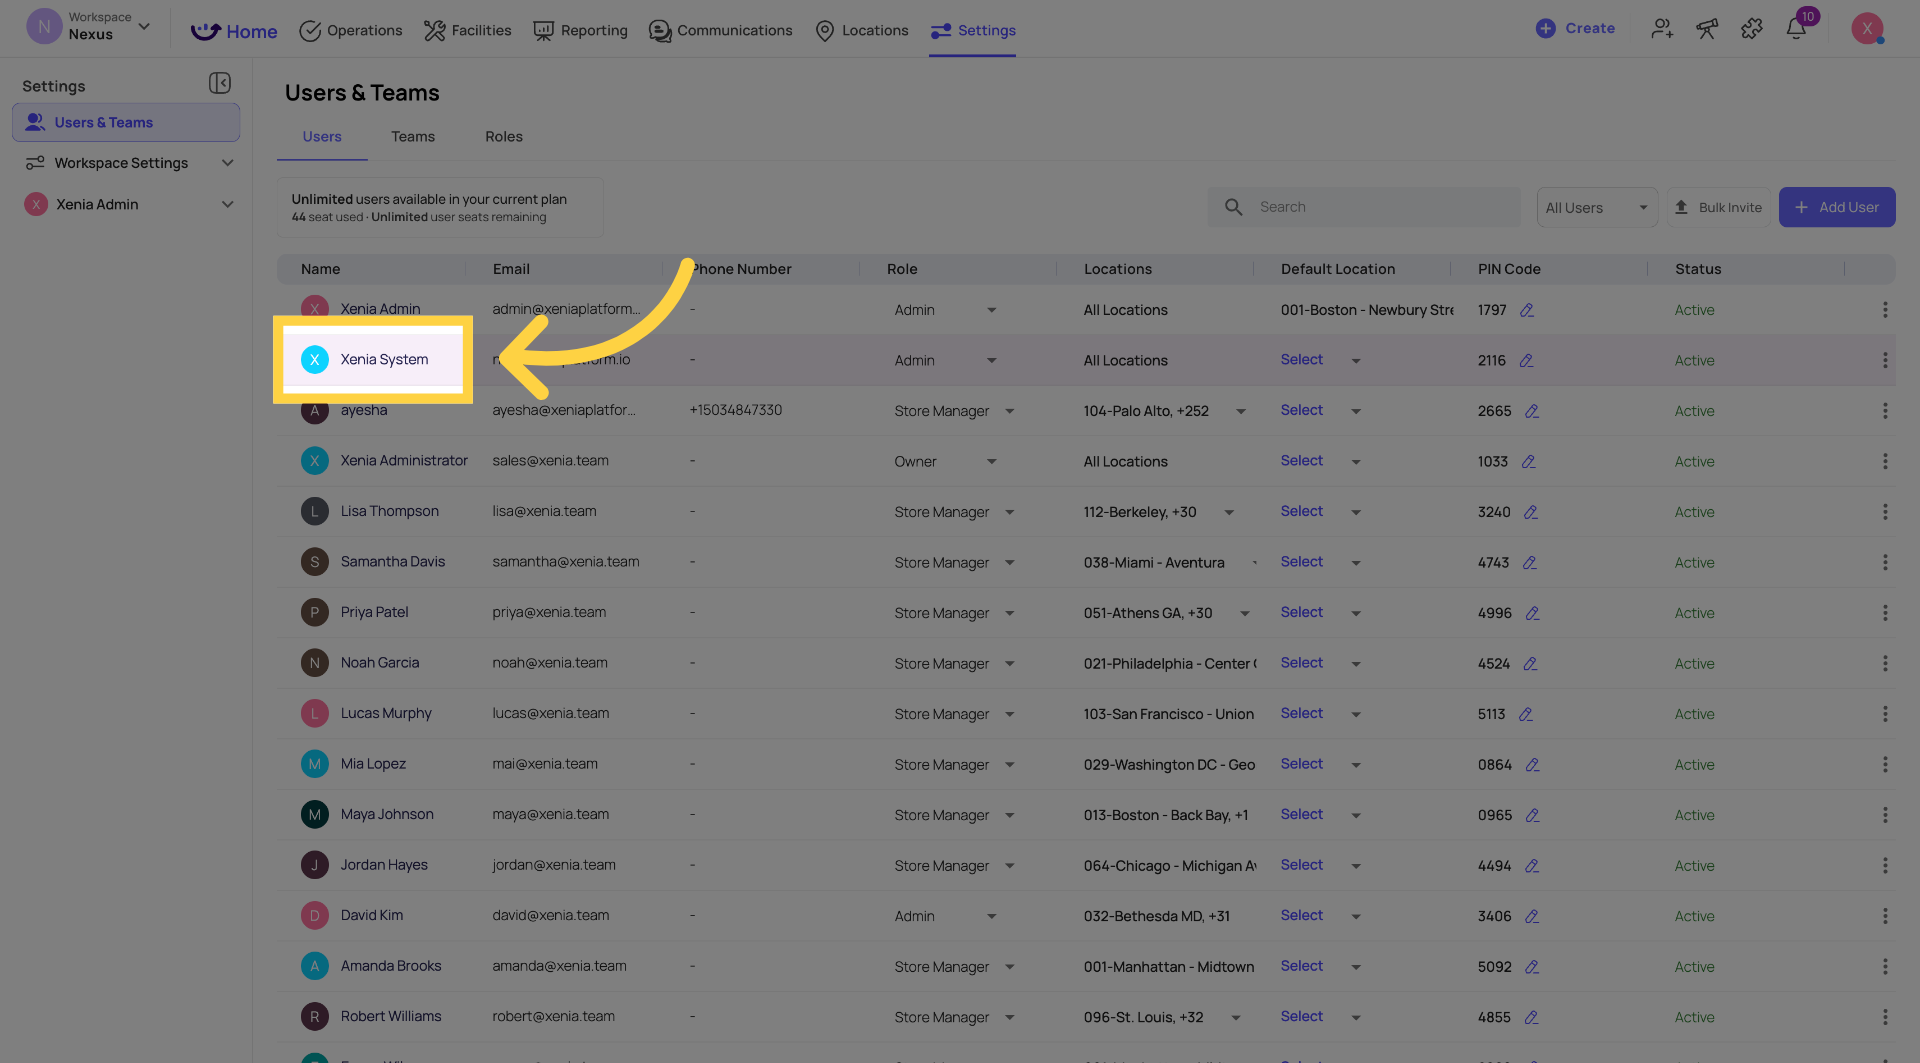Open the user profile avatar at top right
Screen dimensions: 1920x1063
tap(1867, 28)
